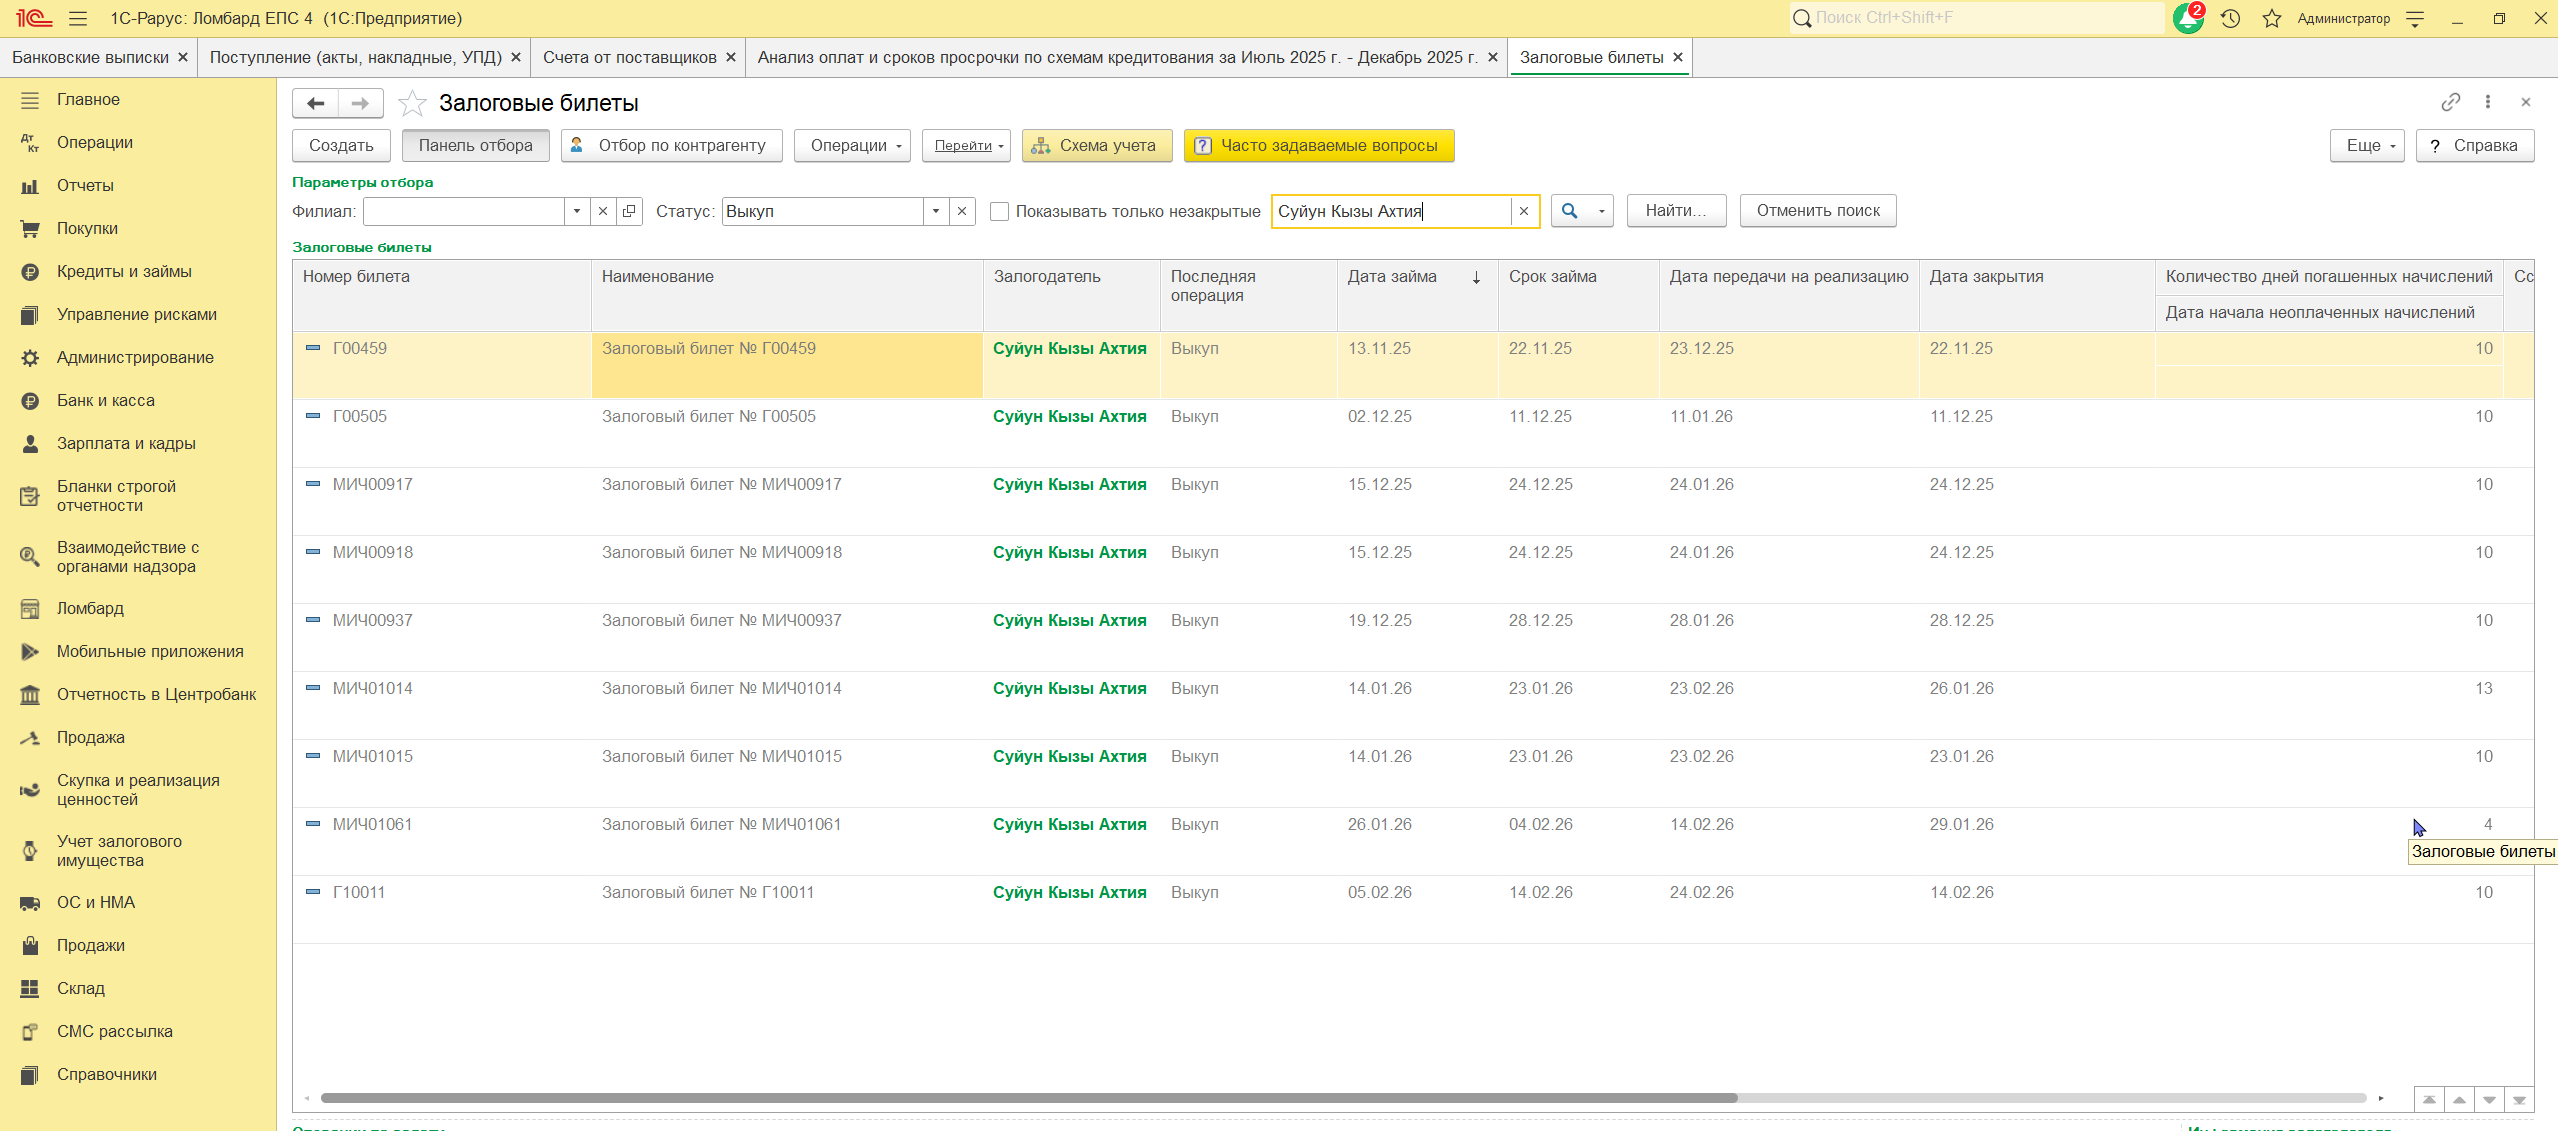Copy link to this form icon

pyautogui.click(x=2450, y=102)
